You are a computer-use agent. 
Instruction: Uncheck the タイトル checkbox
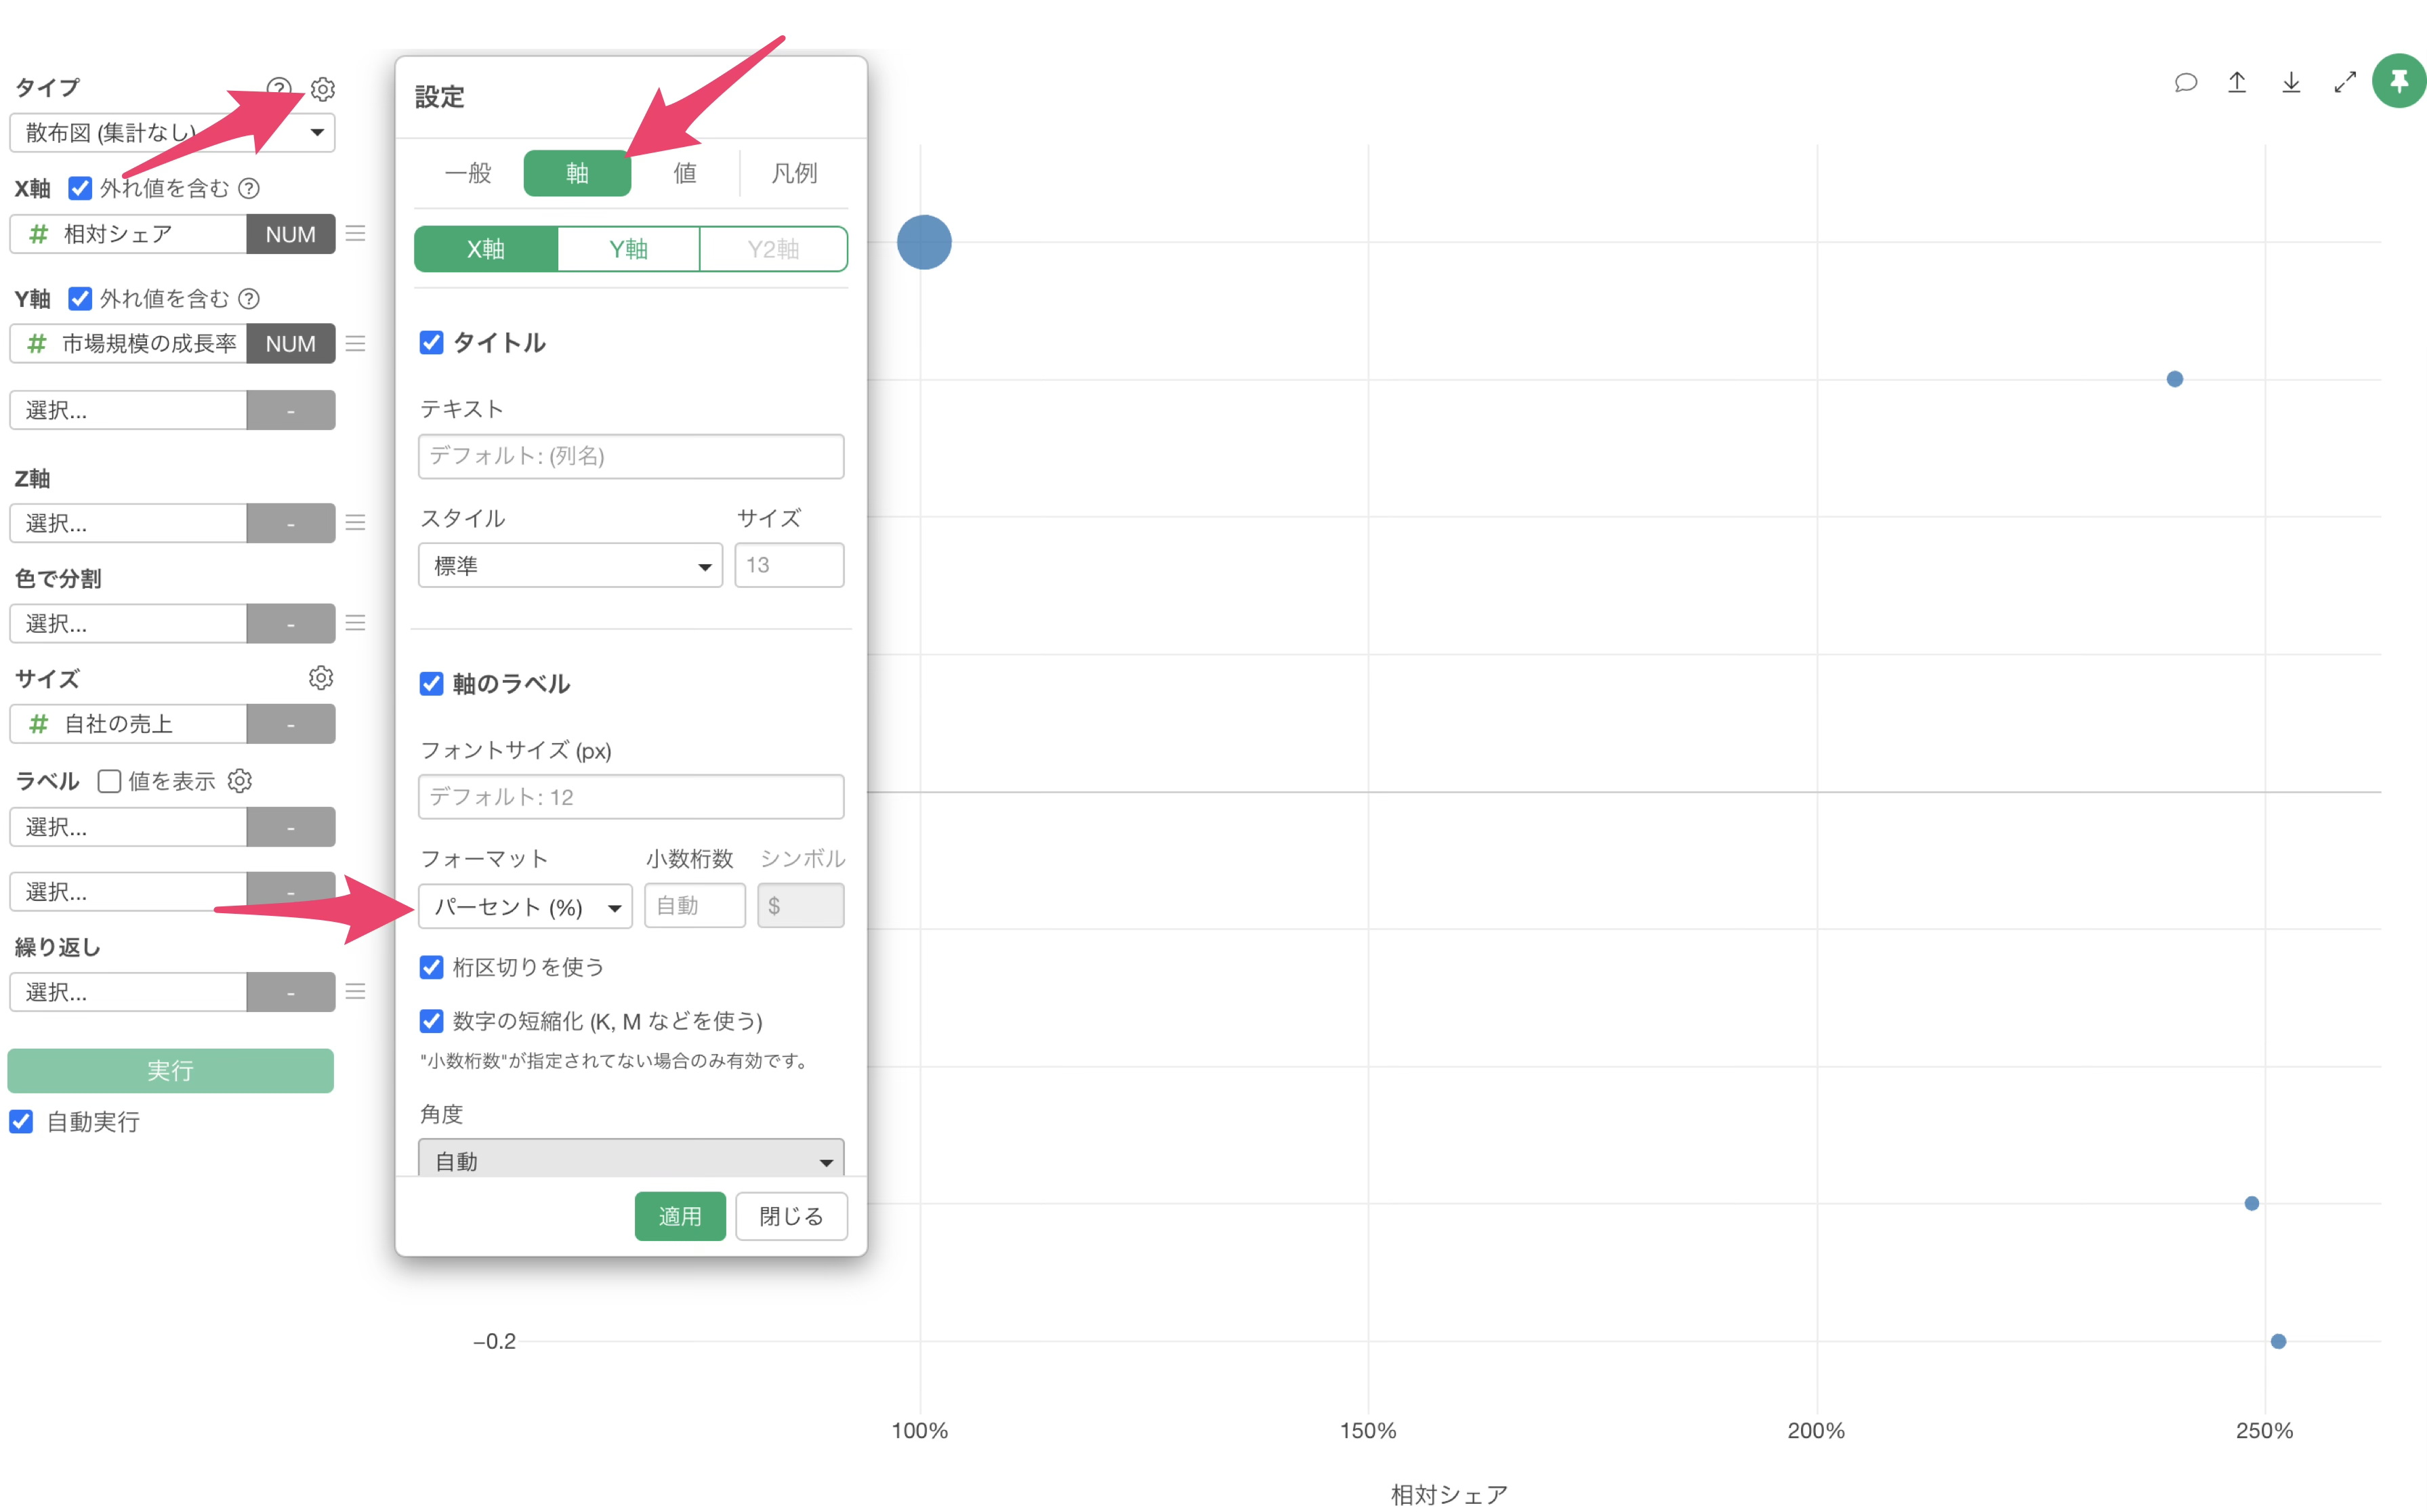(x=431, y=343)
